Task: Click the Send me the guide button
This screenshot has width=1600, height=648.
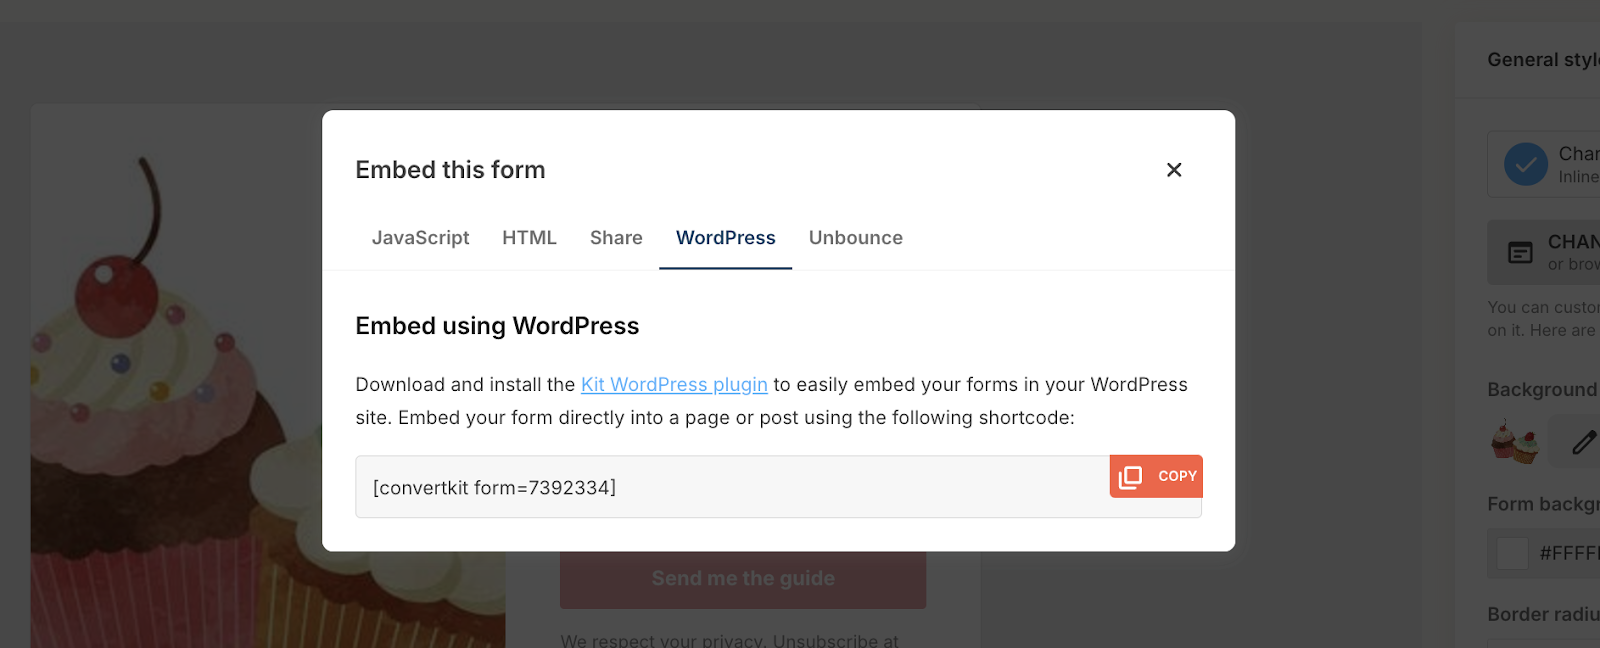Action: coord(743,579)
